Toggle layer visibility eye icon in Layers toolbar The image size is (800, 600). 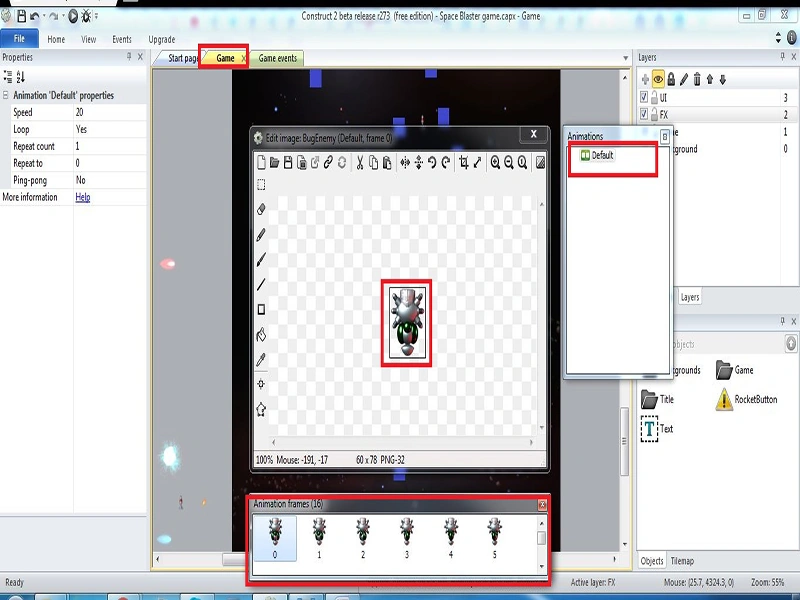tap(658, 79)
